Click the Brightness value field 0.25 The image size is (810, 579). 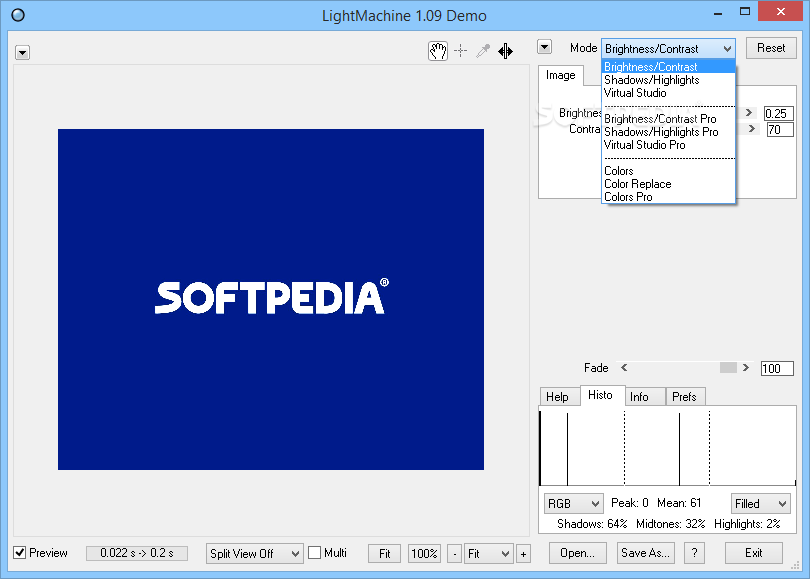pyautogui.click(x=778, y=114)
